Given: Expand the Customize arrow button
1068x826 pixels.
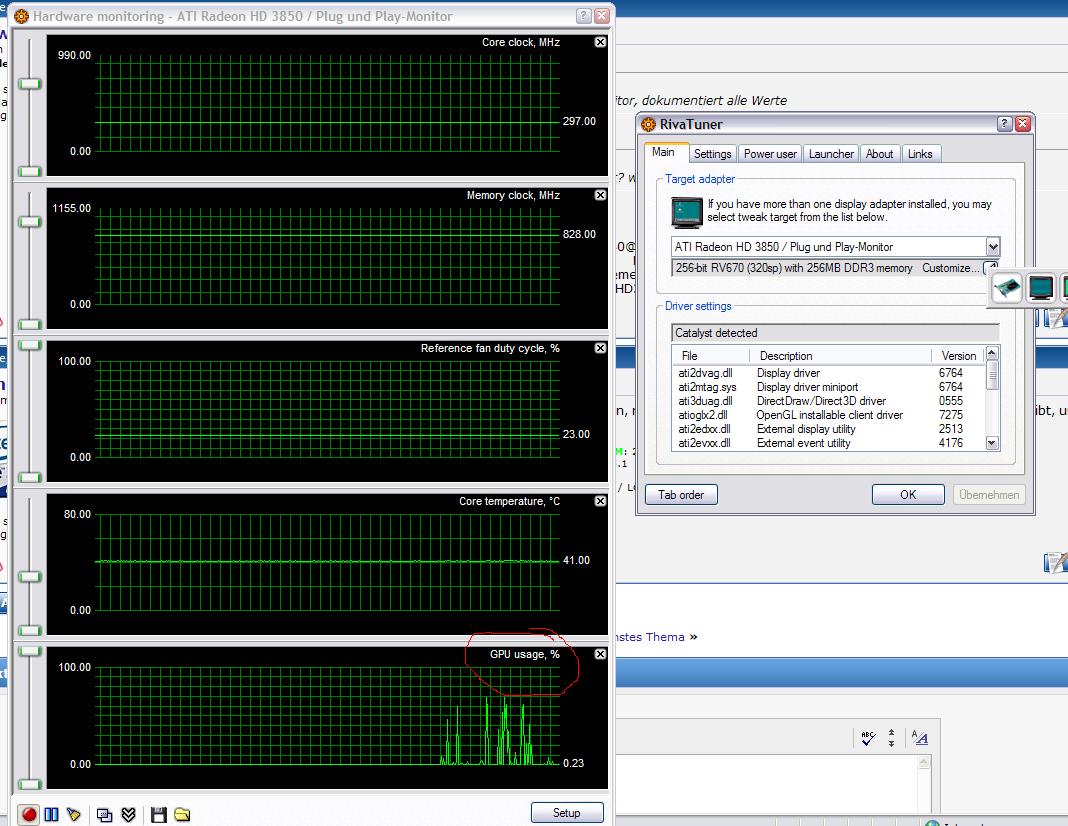Looking at the screenshot, I should (992, 268).
